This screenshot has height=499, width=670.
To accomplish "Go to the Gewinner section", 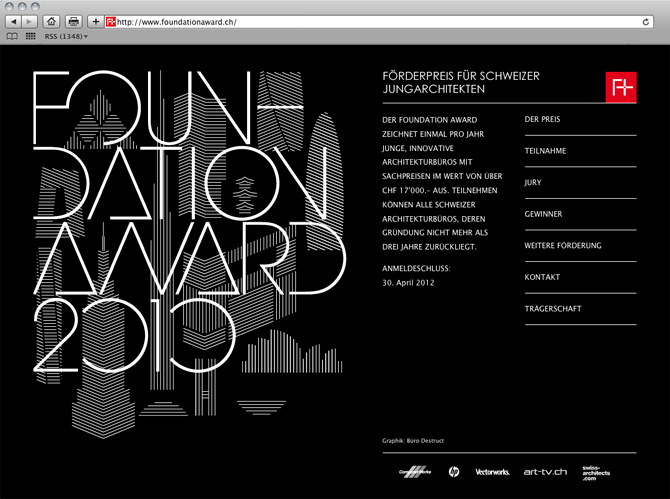I will [543, 214].
